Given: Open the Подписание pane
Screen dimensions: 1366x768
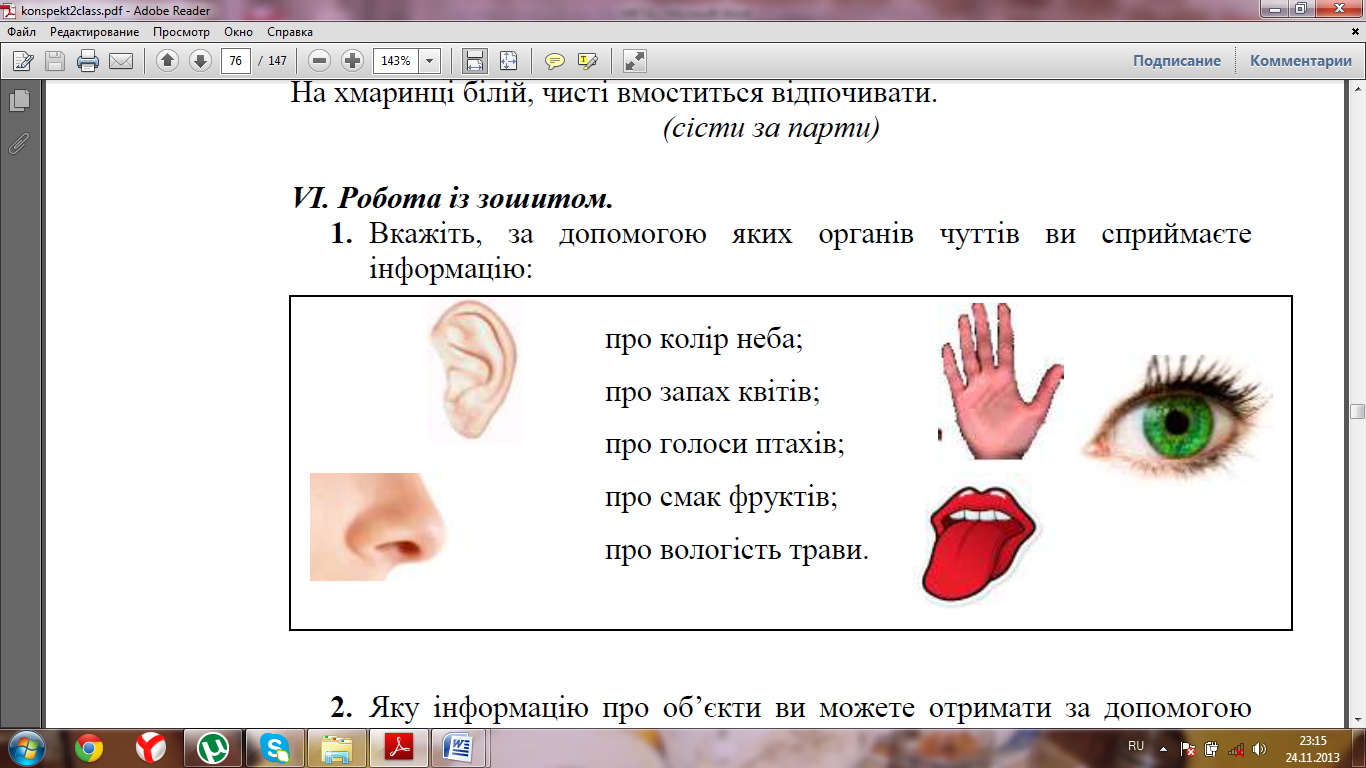Looking at the screenshot, I should click(1177, 61).
